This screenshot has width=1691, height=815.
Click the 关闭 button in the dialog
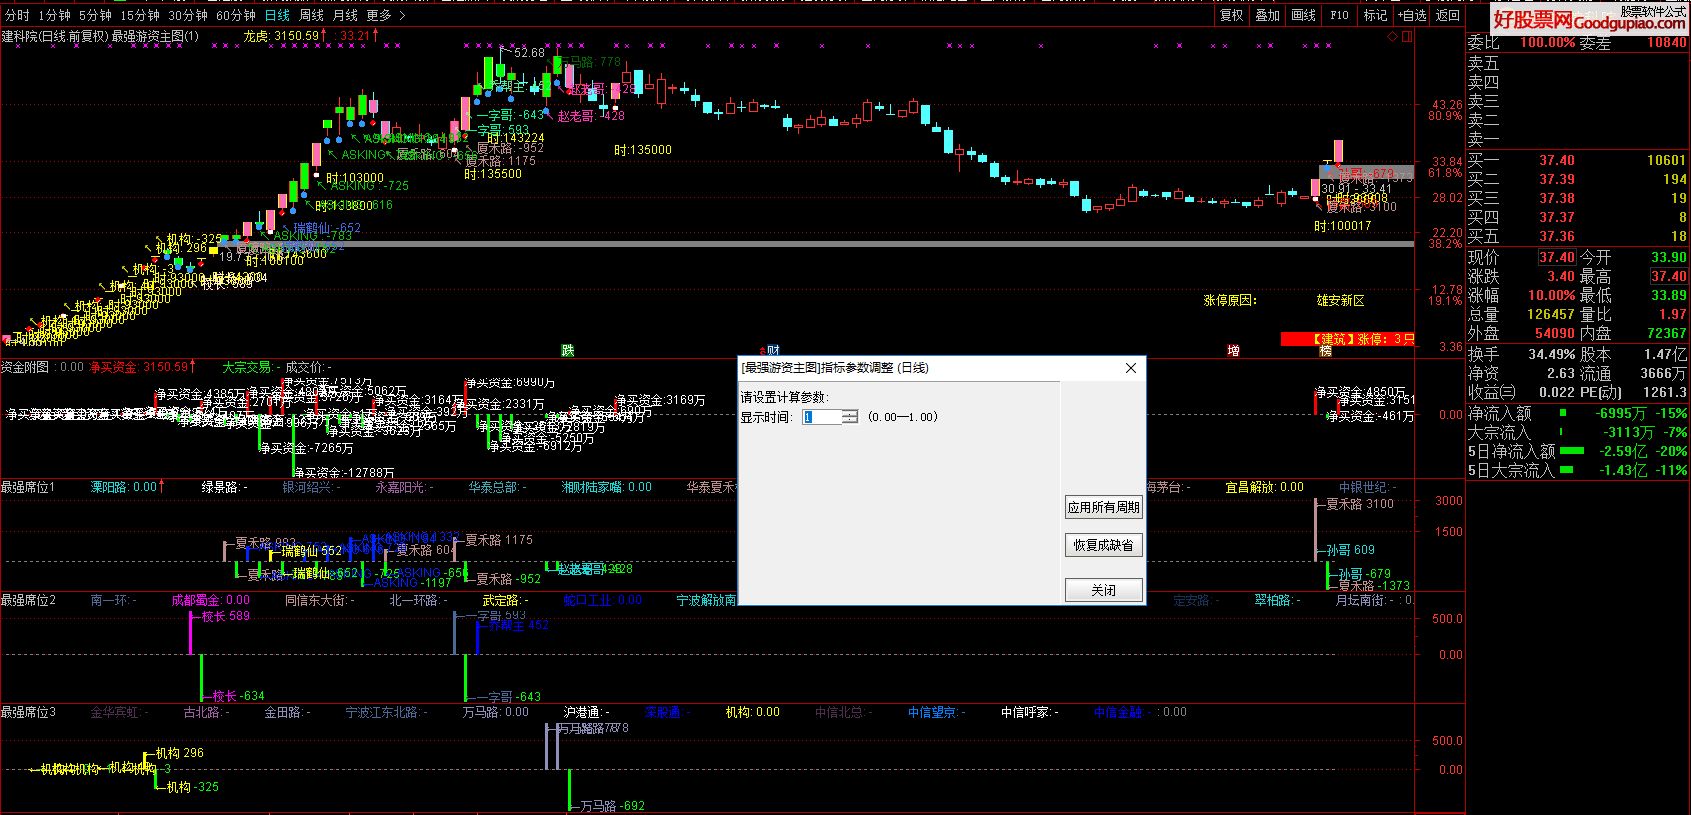click(1103, 590)
